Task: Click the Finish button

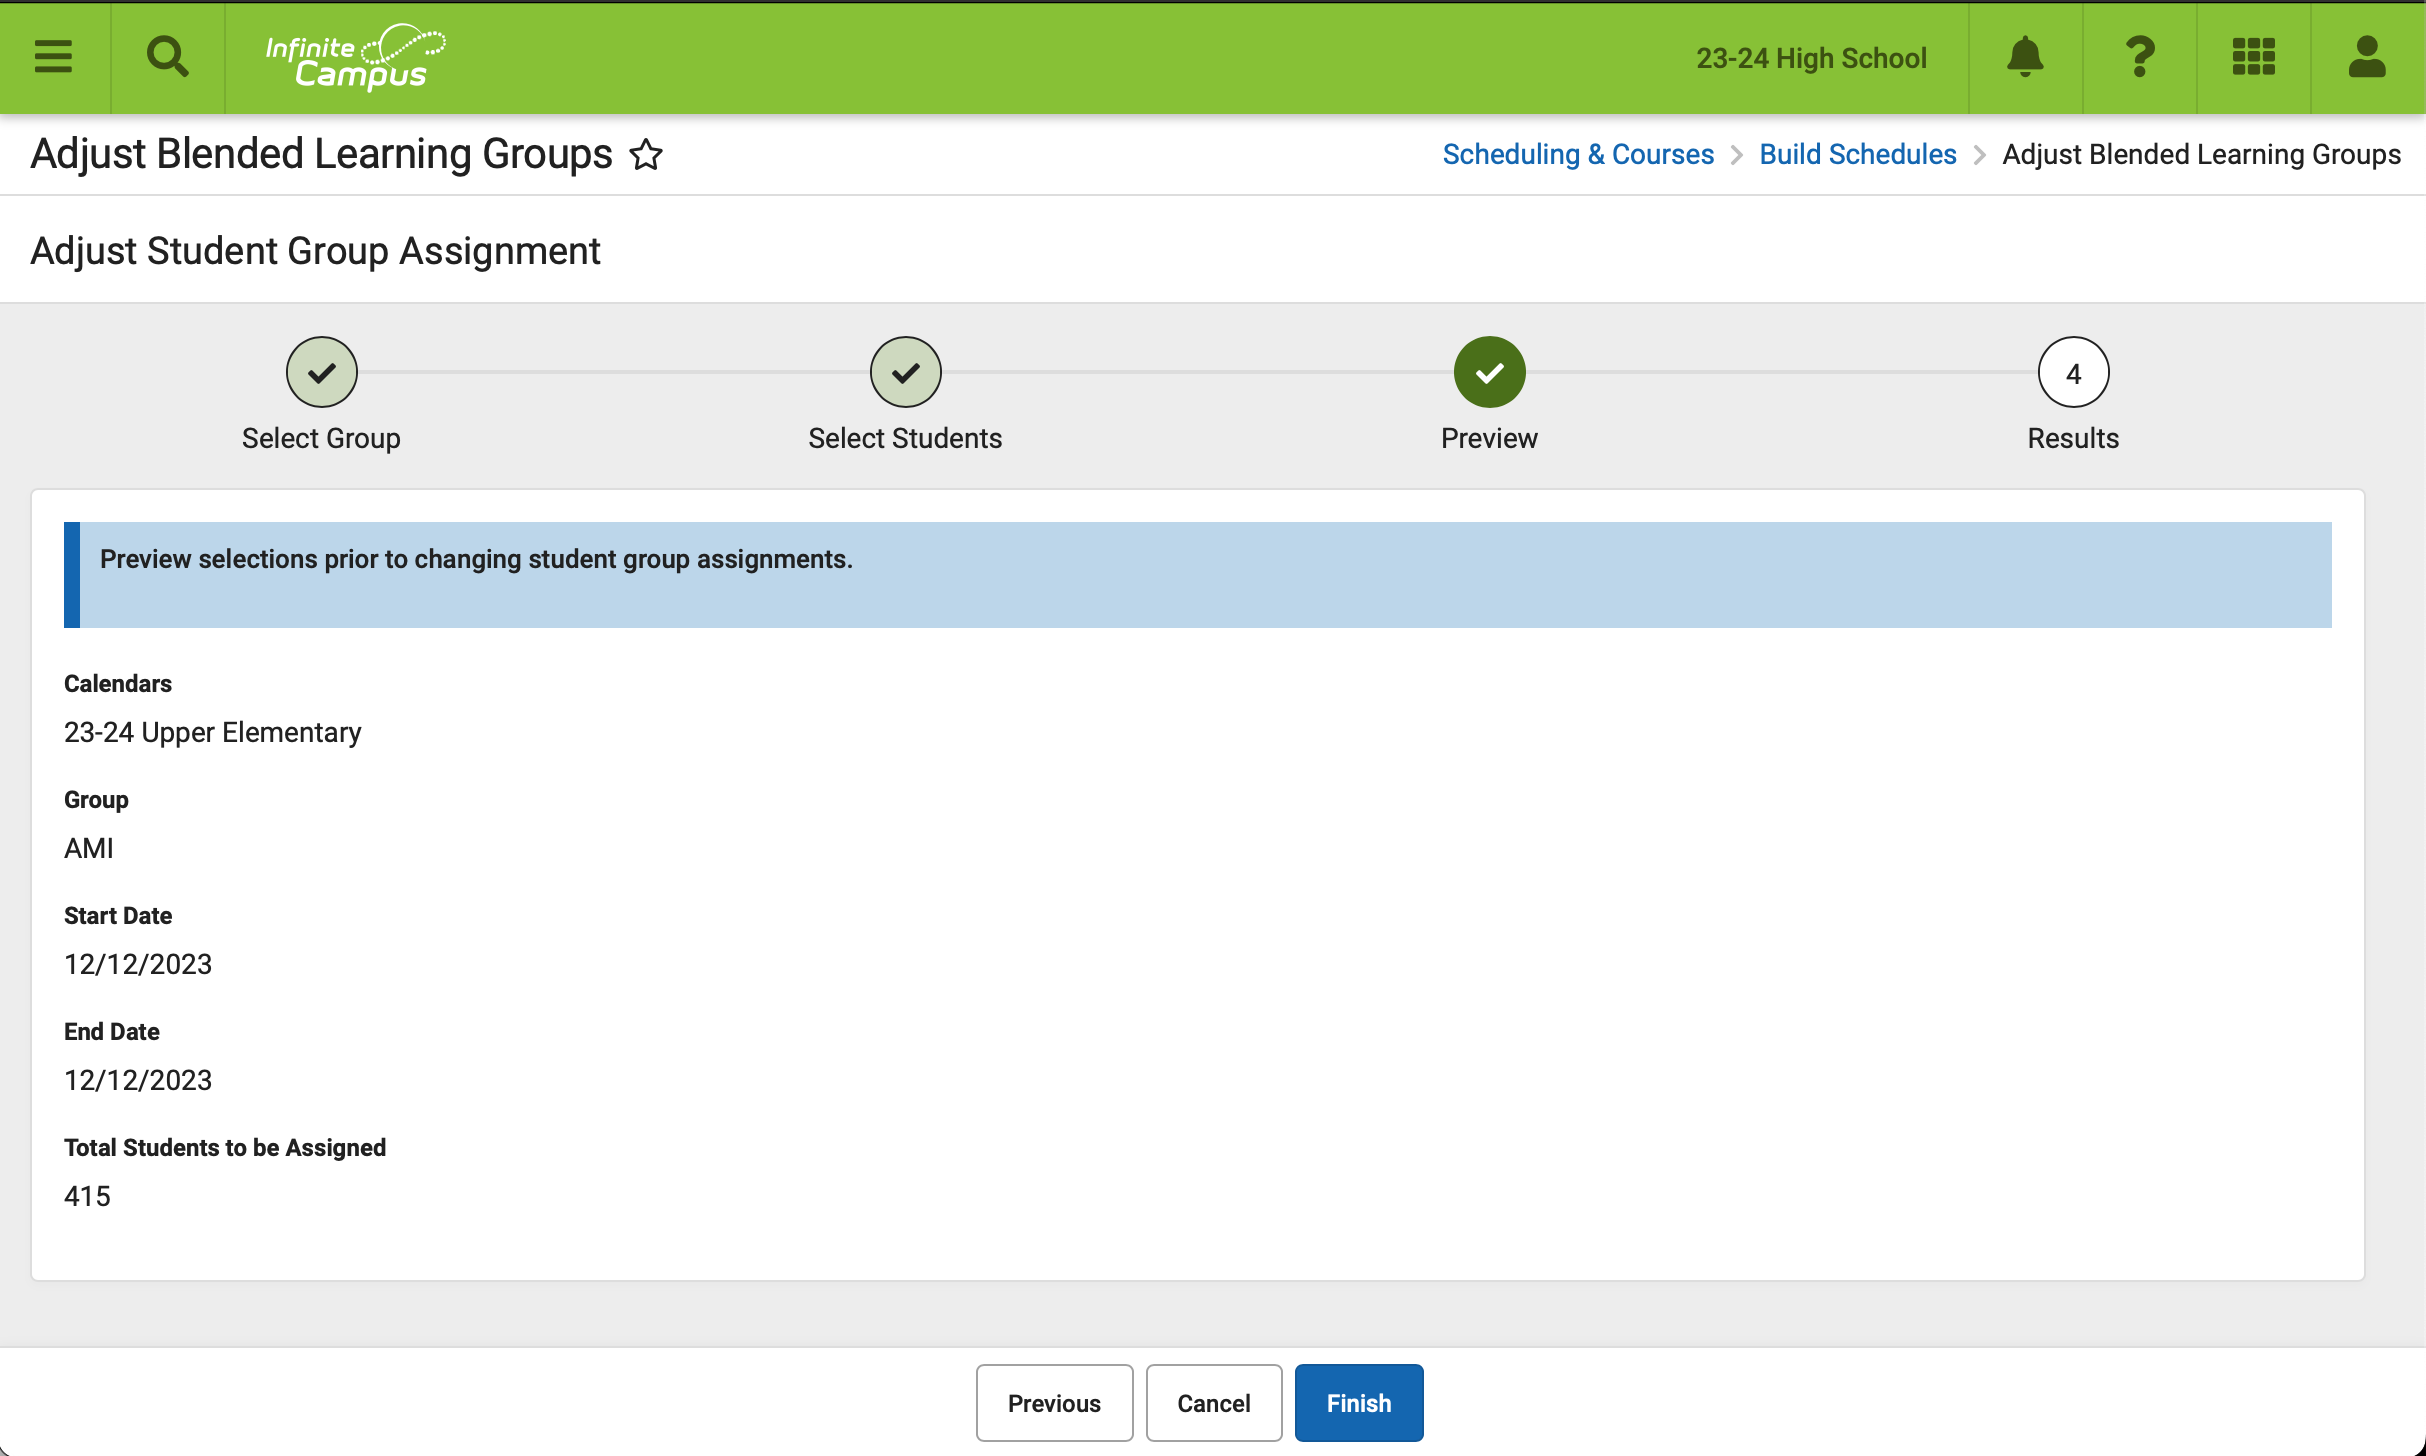Action: point(1359,1403)
